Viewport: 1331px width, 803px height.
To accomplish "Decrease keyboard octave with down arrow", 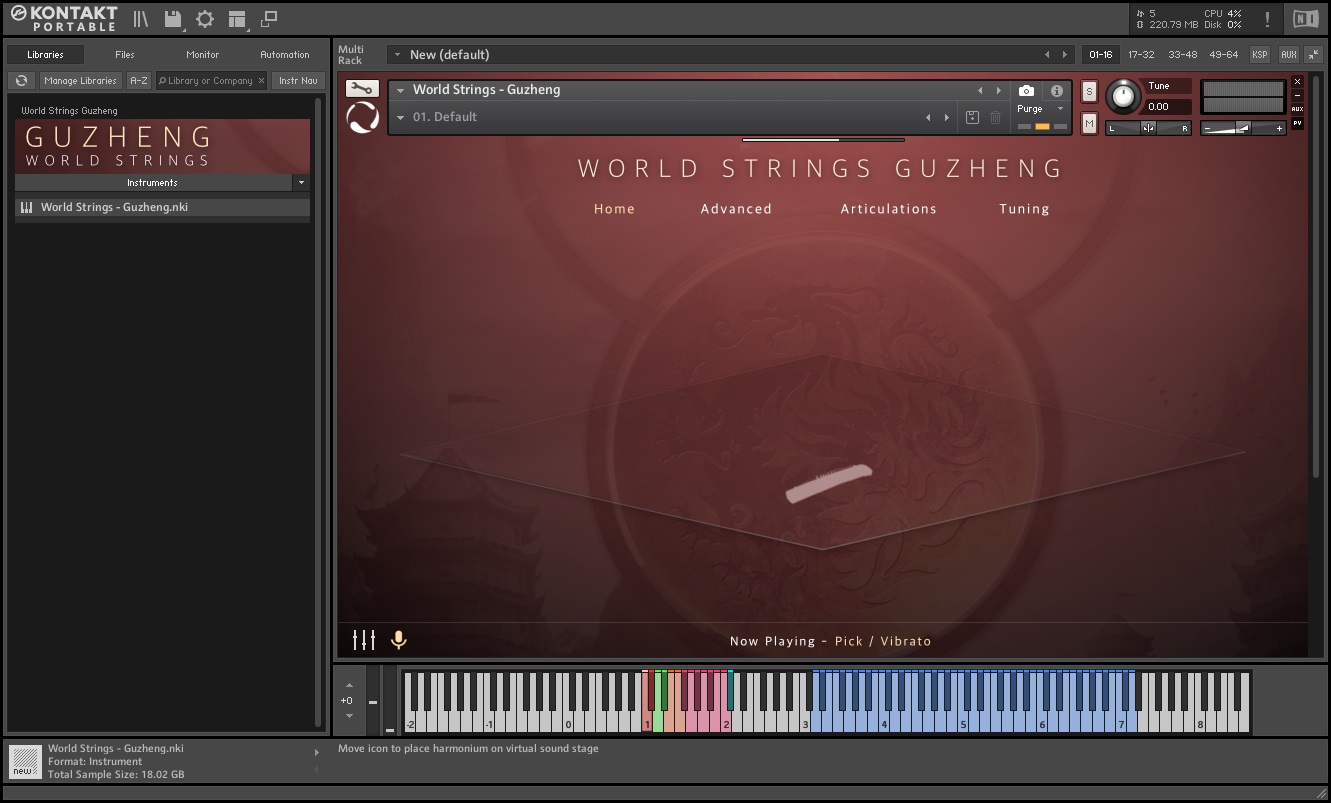I will [x=349, y=716].
